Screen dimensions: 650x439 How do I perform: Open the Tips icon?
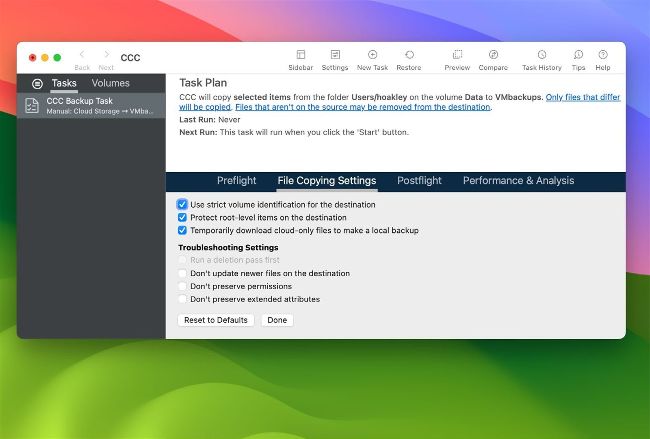tap(578, 55)
